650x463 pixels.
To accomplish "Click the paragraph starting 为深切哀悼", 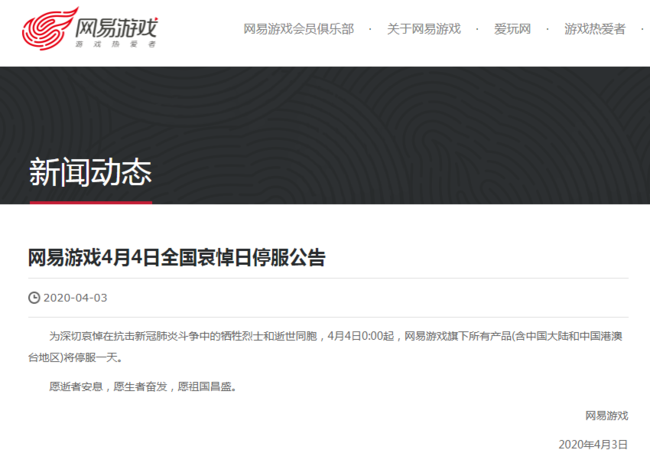I will tap(325, 347).
